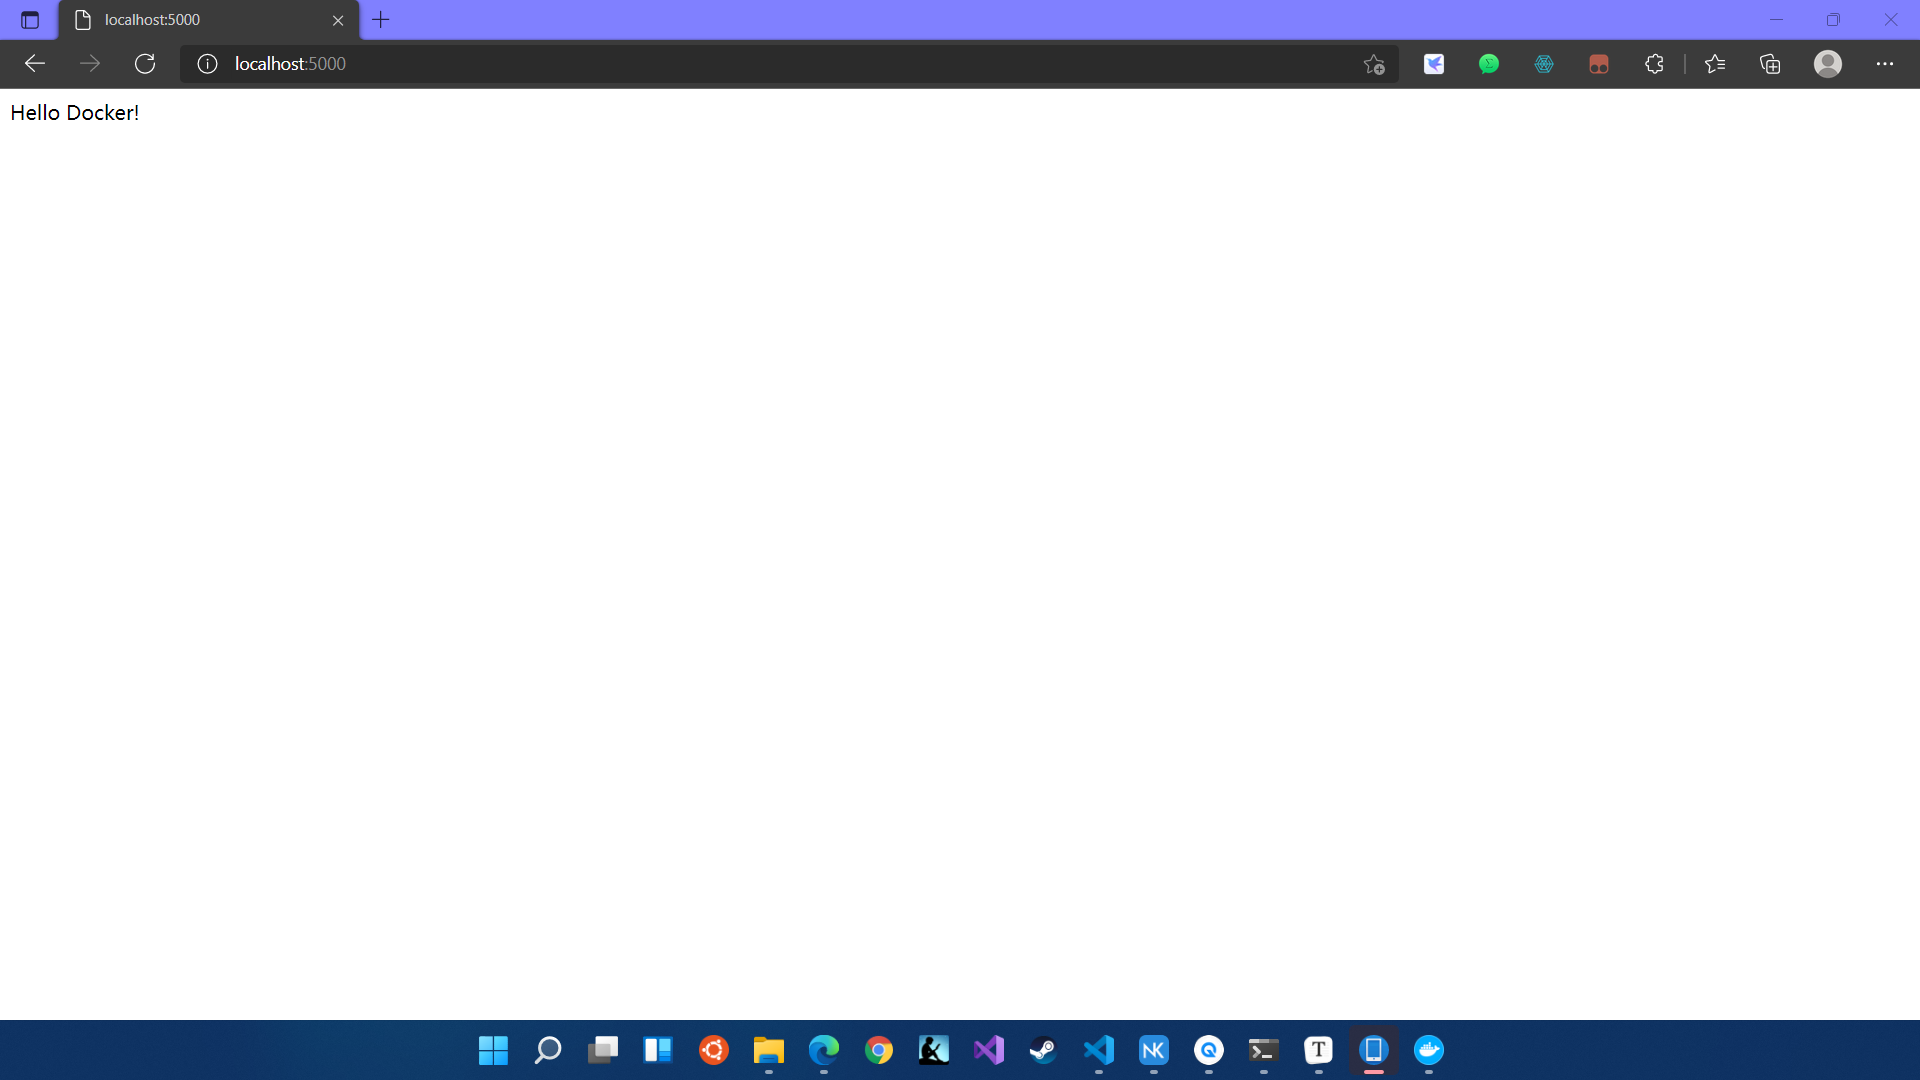Open the user profile avatar
This screenshot has width=1920, height=1080.
point(1828,64)
